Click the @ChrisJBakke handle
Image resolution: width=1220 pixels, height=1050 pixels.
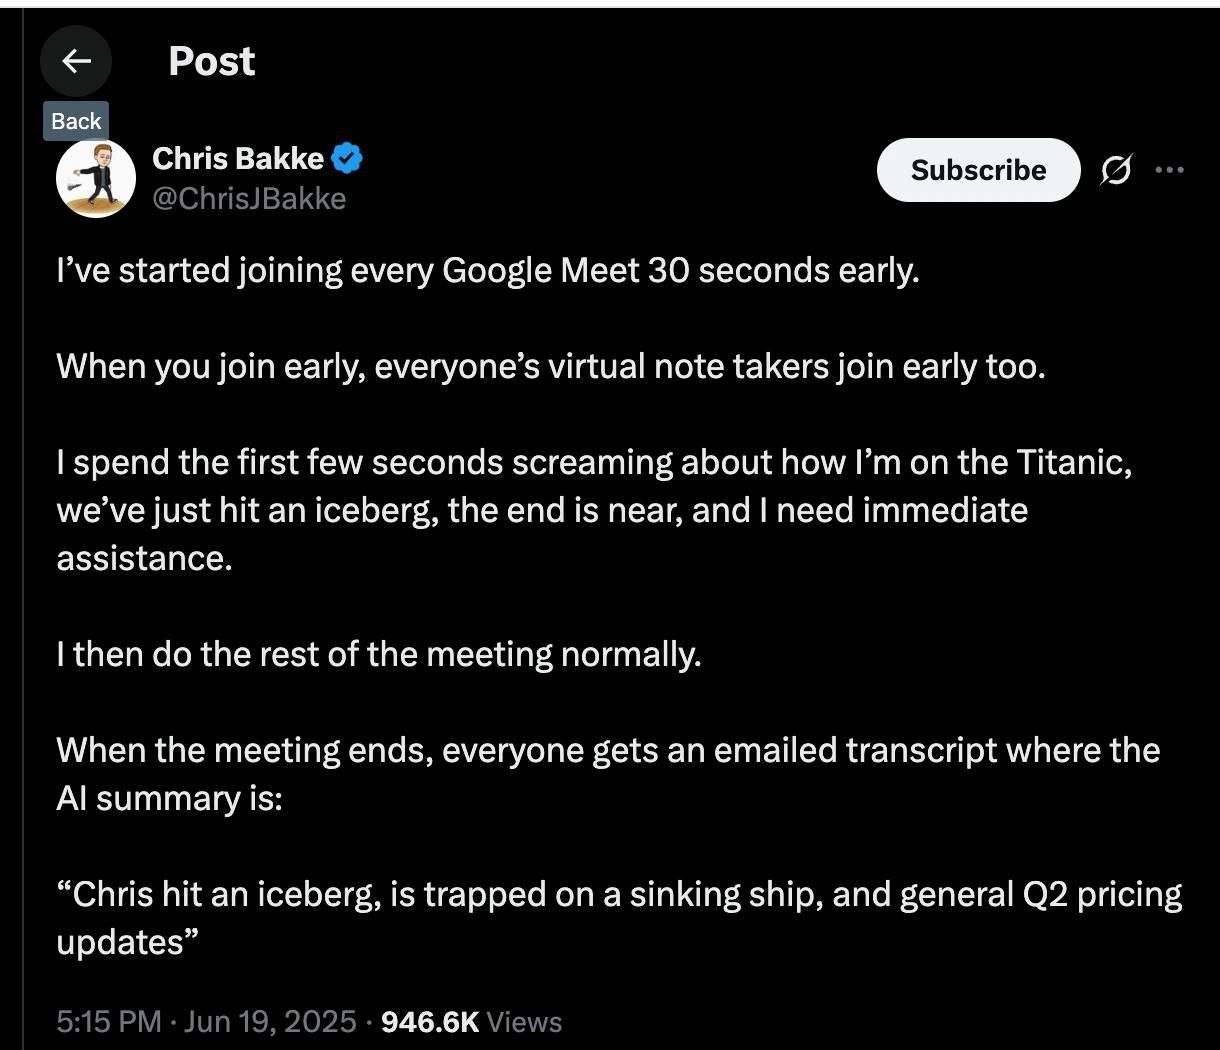pos(249,199)
